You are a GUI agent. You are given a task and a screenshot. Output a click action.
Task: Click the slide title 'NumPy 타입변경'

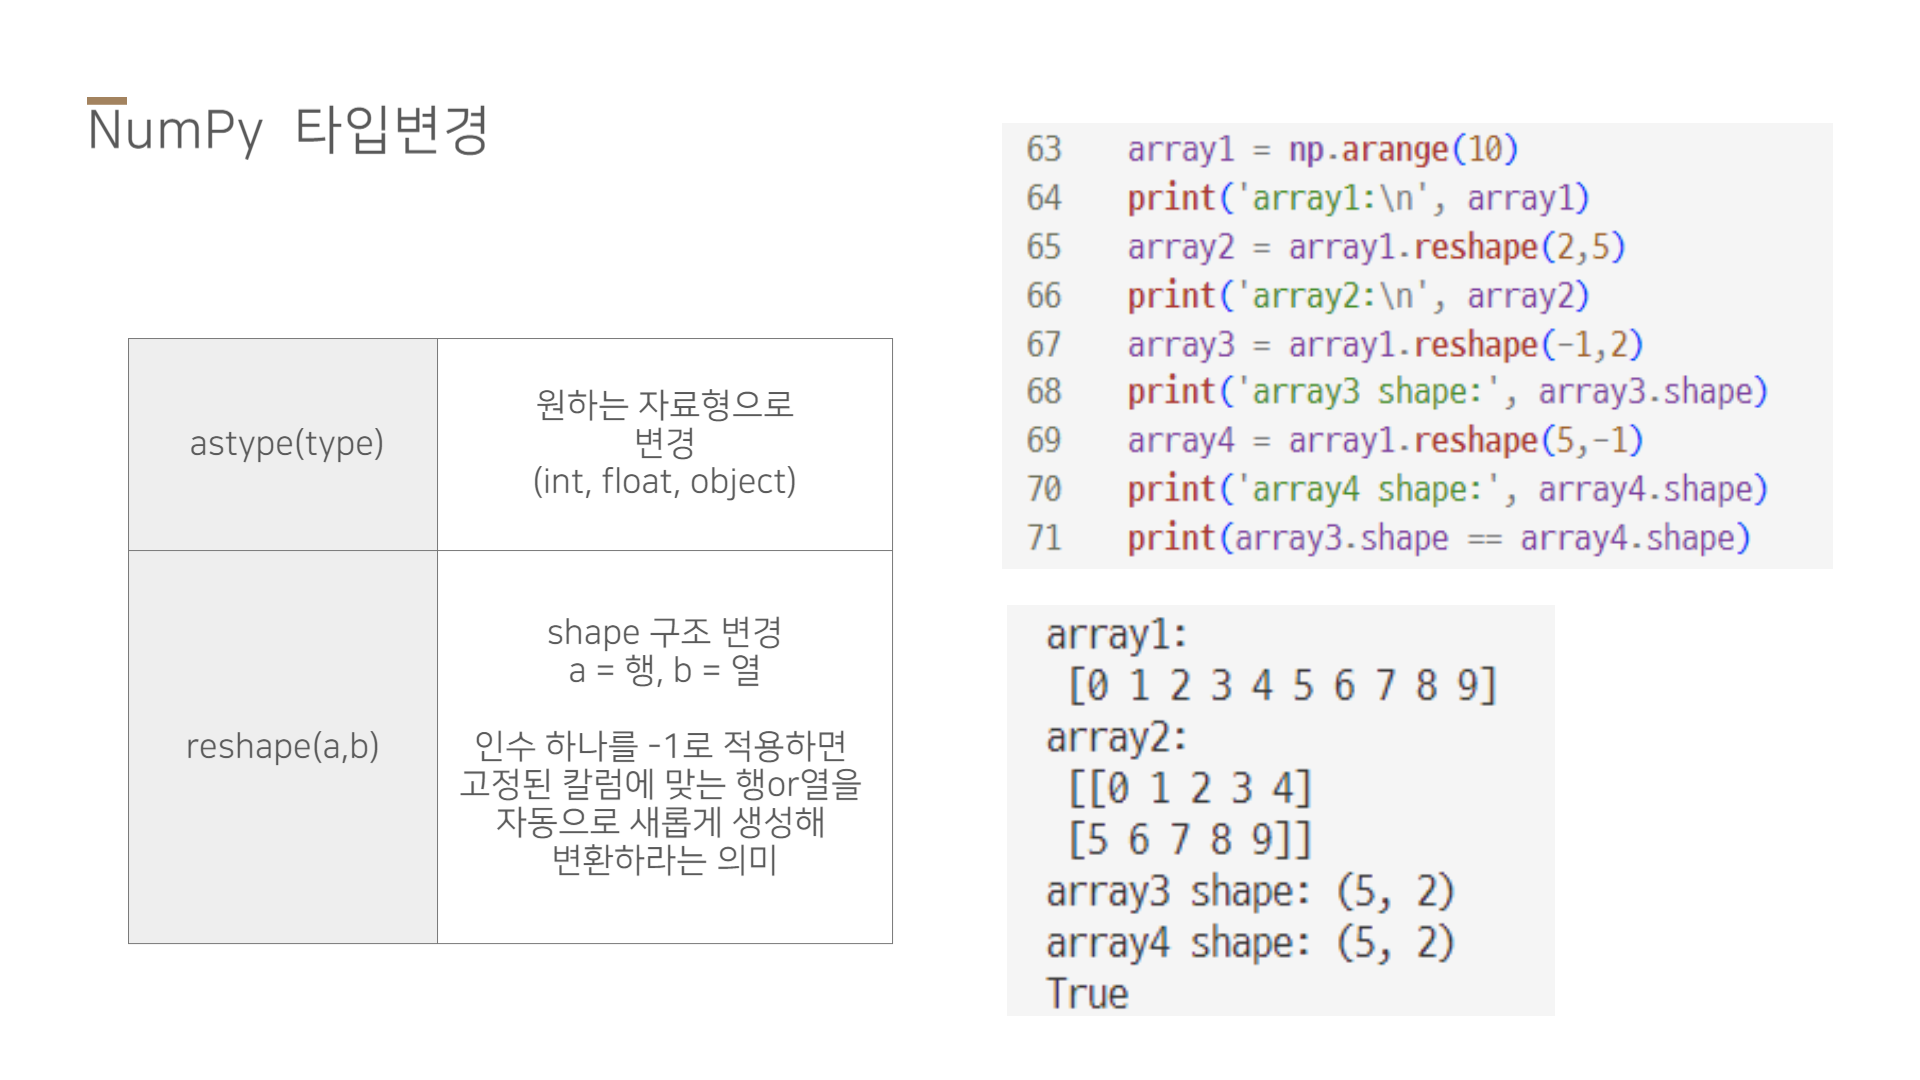coord(288,130)
